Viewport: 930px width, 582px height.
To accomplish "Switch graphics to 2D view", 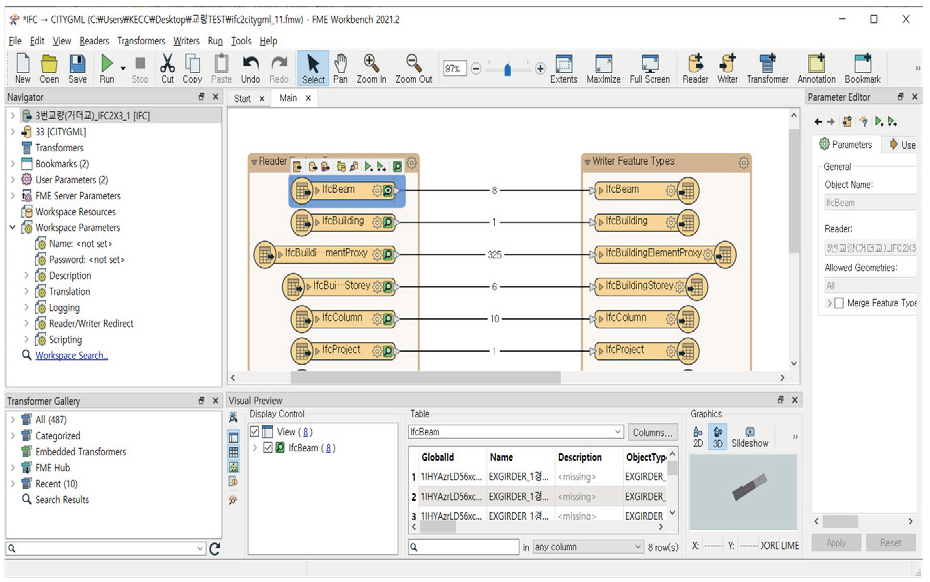I will tap(698, 437).
